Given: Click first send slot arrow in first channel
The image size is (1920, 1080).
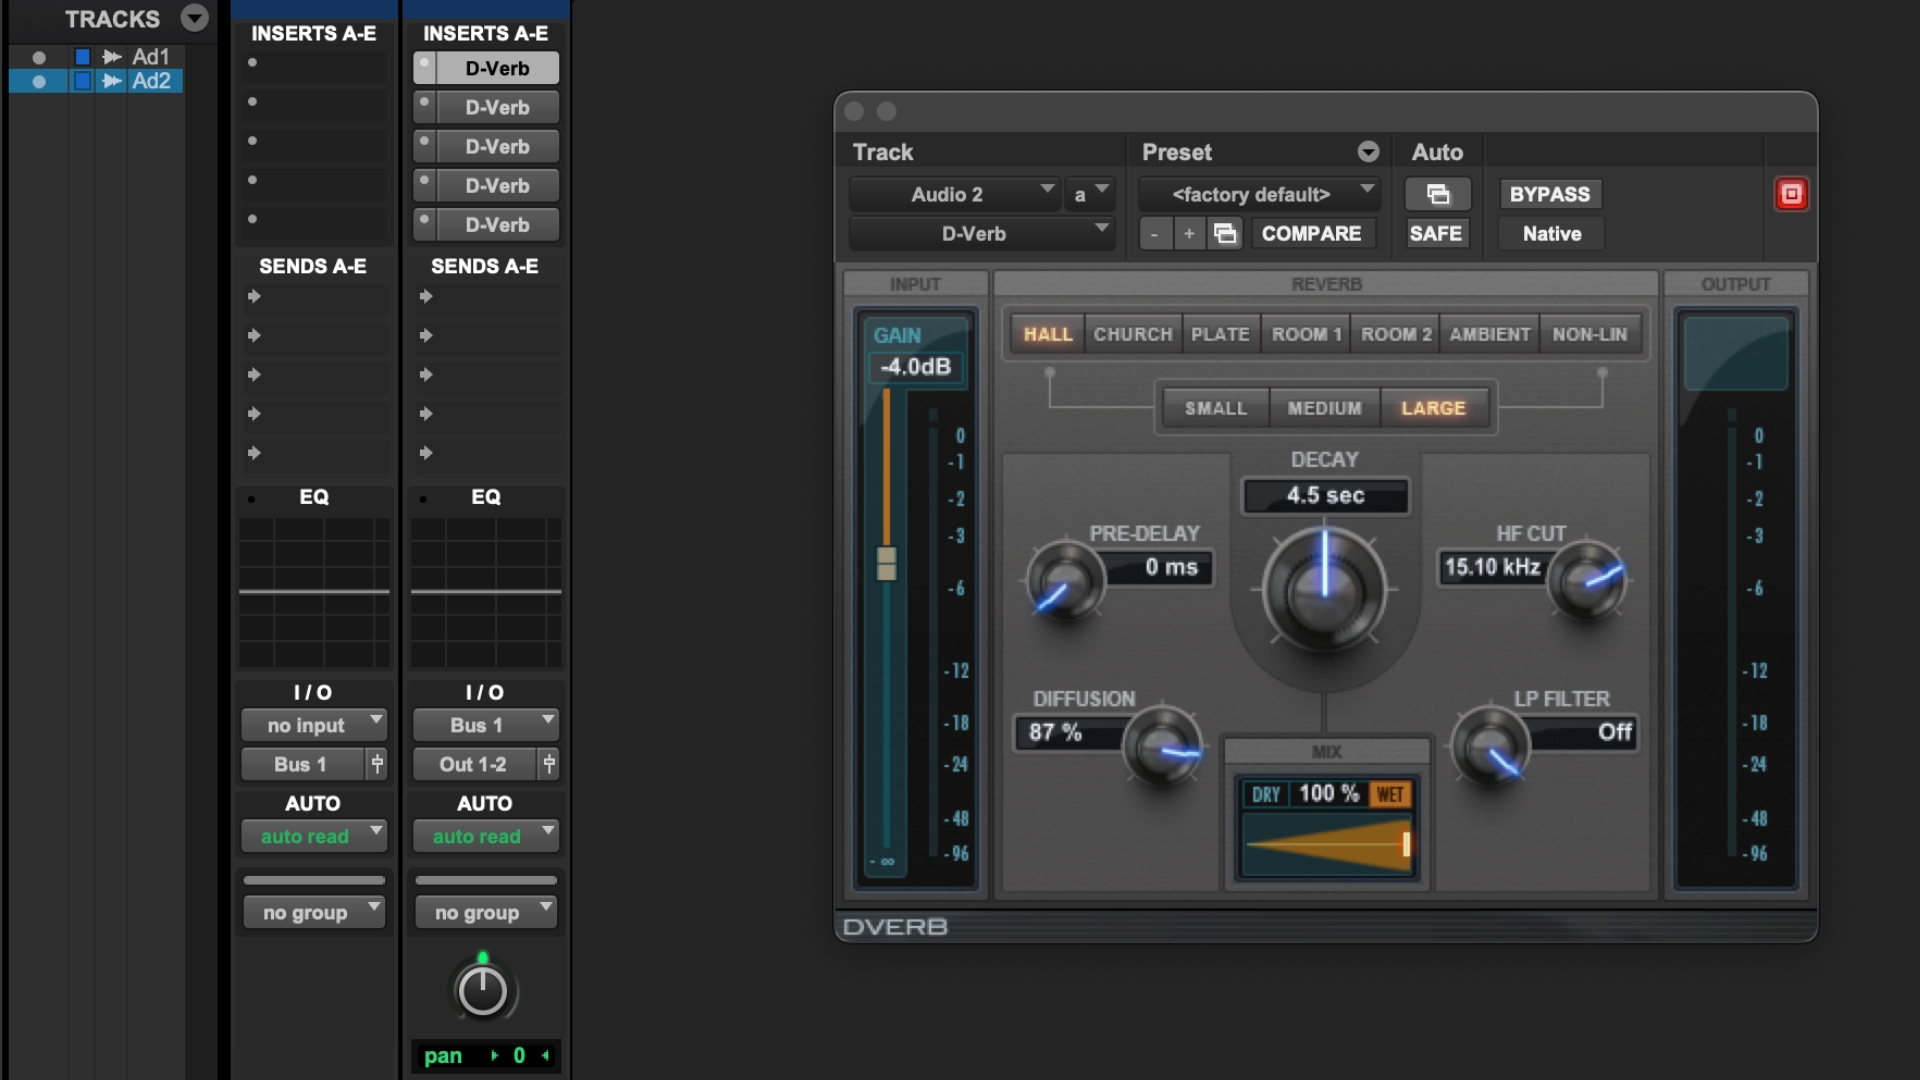Looking at the screenshot, I should point(254,296).
